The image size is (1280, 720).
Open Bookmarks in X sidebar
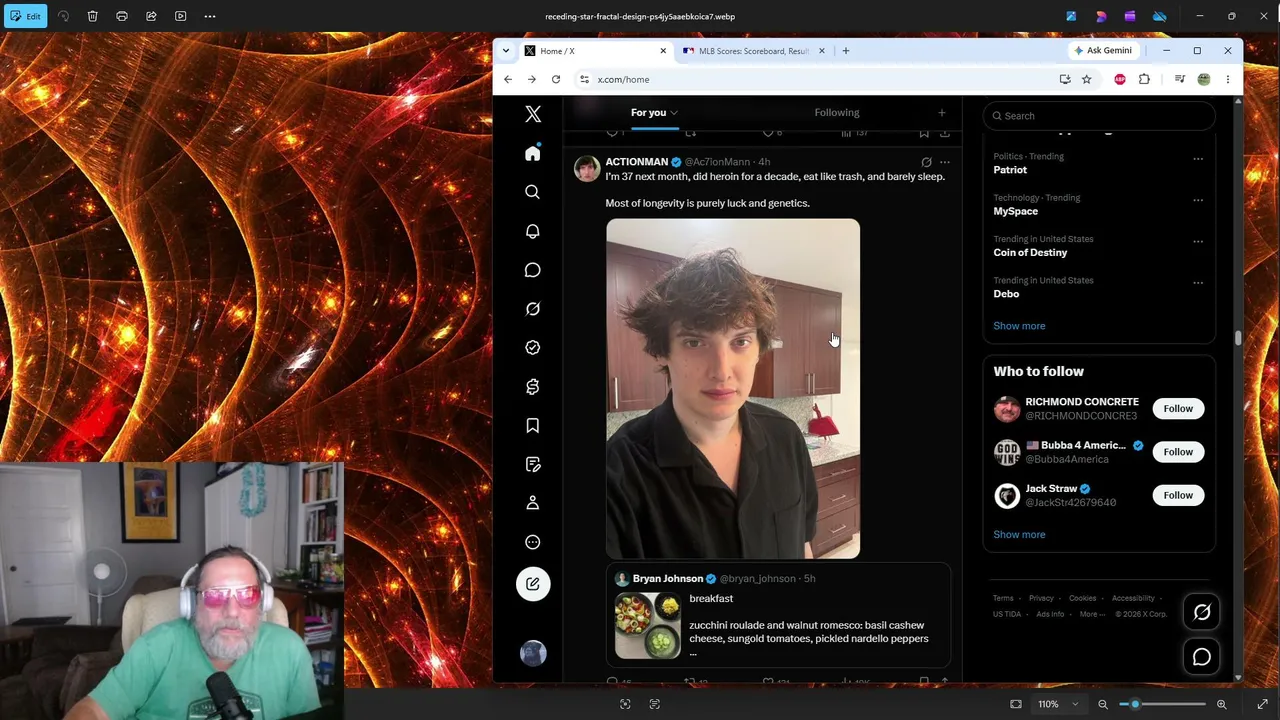pos(533,426)
